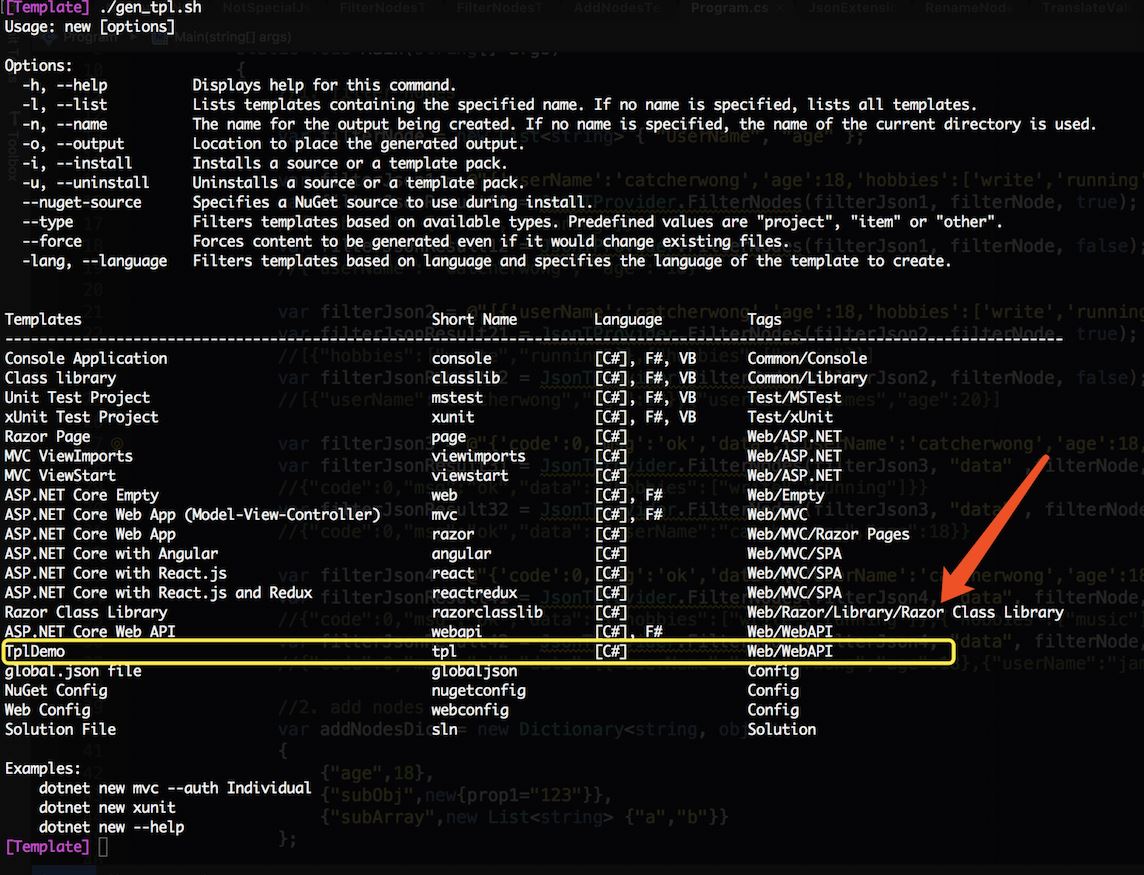Click the 'dotnet new mvc --auth Individual' example
This screenshot has width=1144, height=875.
[175, 788]
